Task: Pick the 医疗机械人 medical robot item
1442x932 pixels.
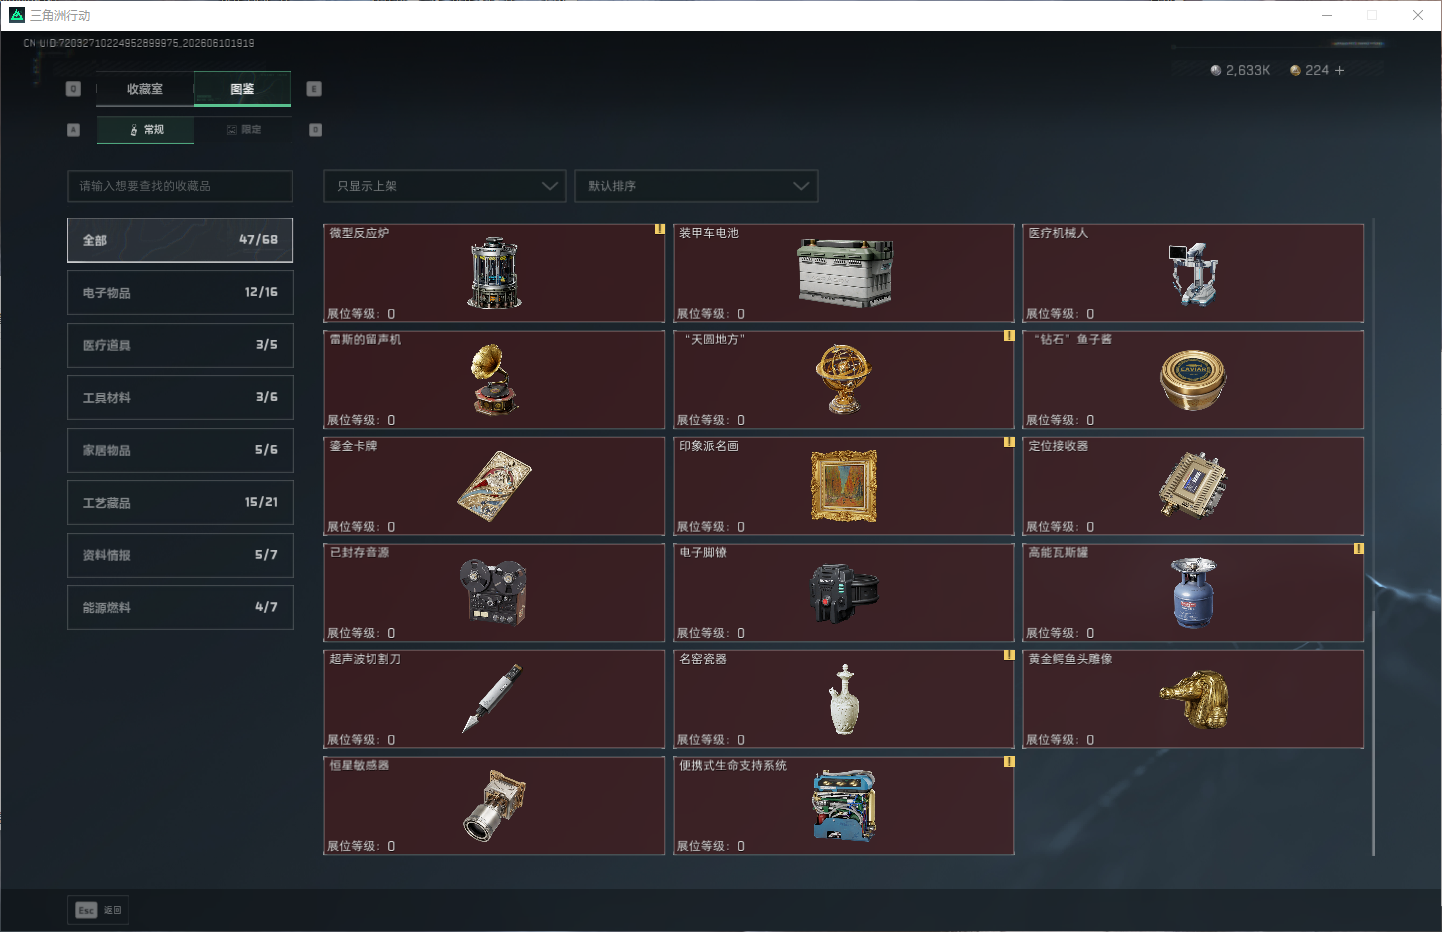Action: (x=1193, y=273)
